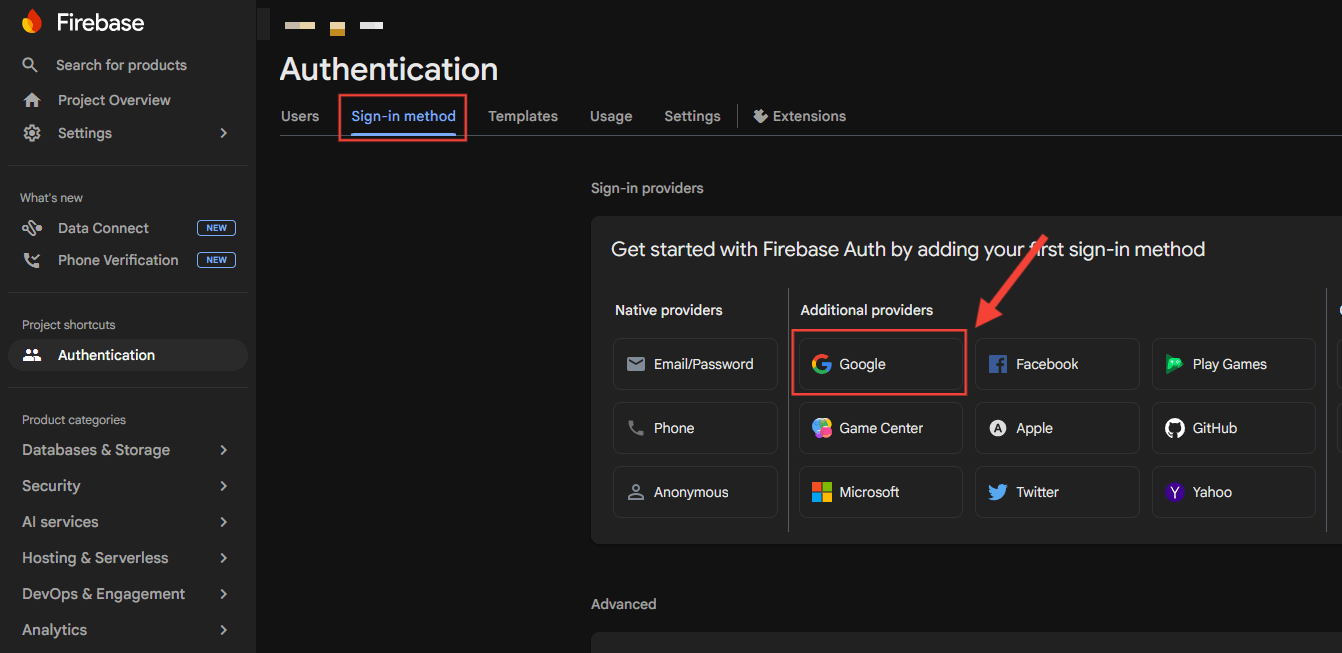Click the 'Product categories' label
1342x653 pixels.
pyautogui.click(x=74, y=420)
